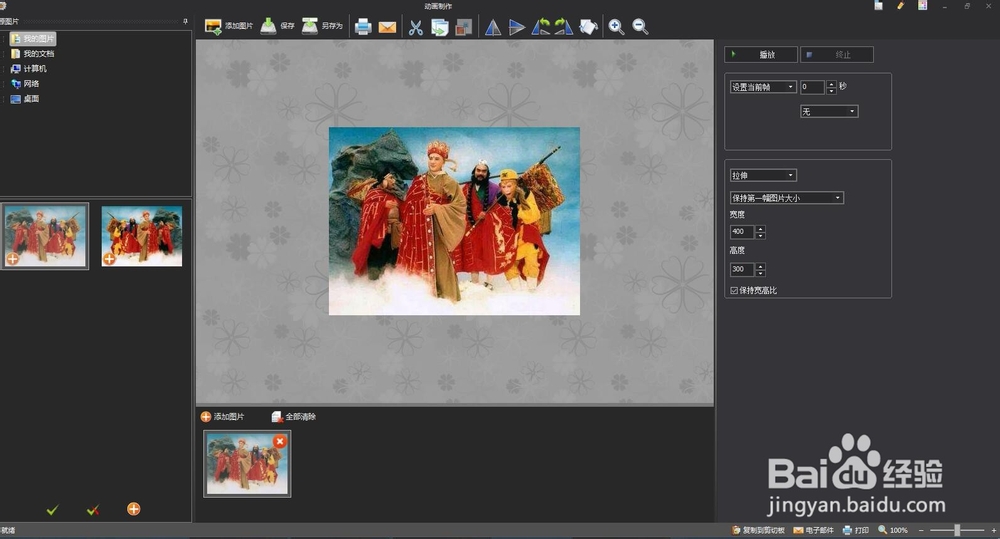
Task: Increase height with up stepper arrow
Action: click(x=760, y=266)
